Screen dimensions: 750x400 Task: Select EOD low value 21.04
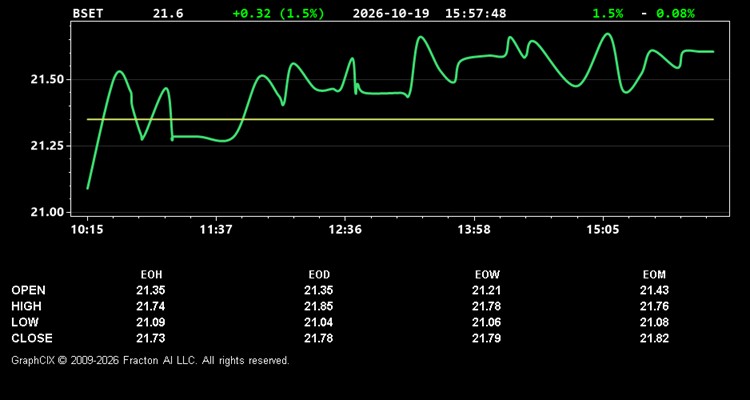[319, 322]
